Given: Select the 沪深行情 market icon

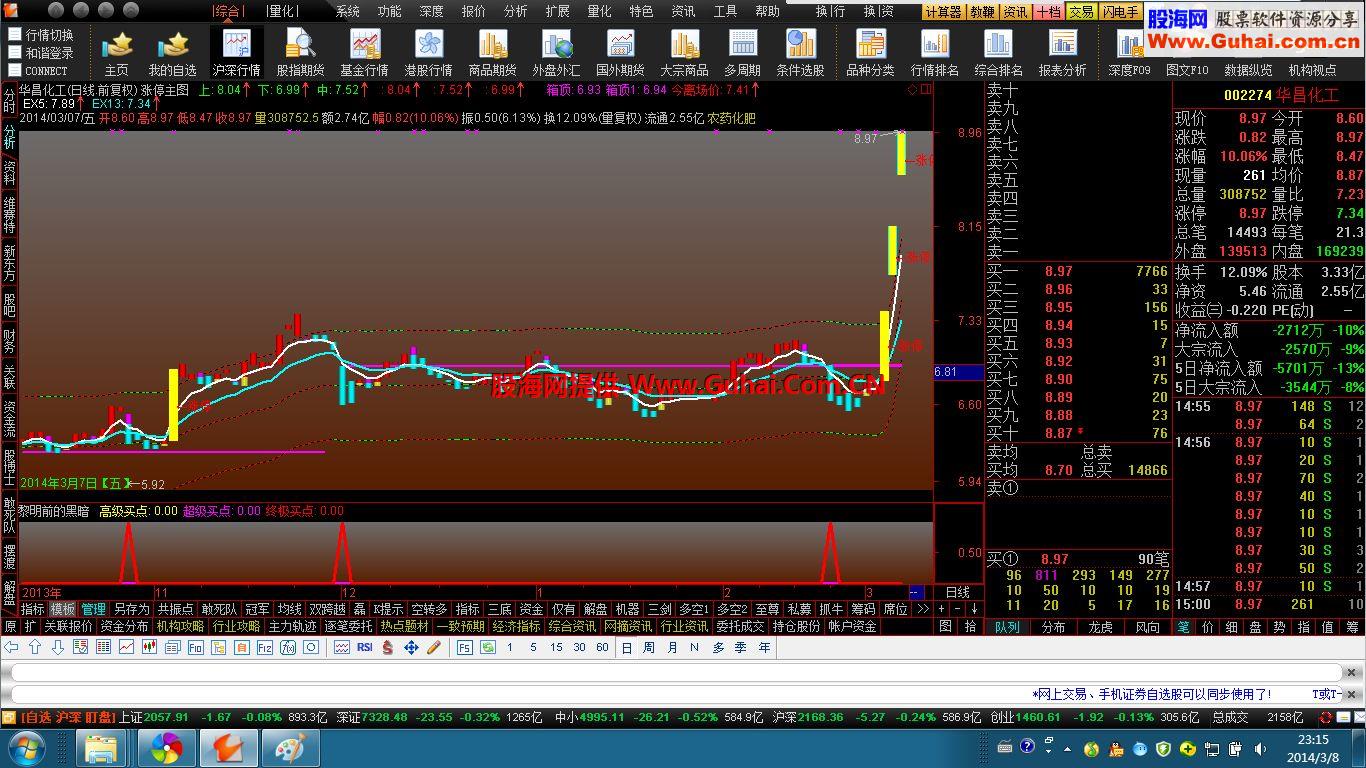Looking at the screenshot, I should click(236, 52).
